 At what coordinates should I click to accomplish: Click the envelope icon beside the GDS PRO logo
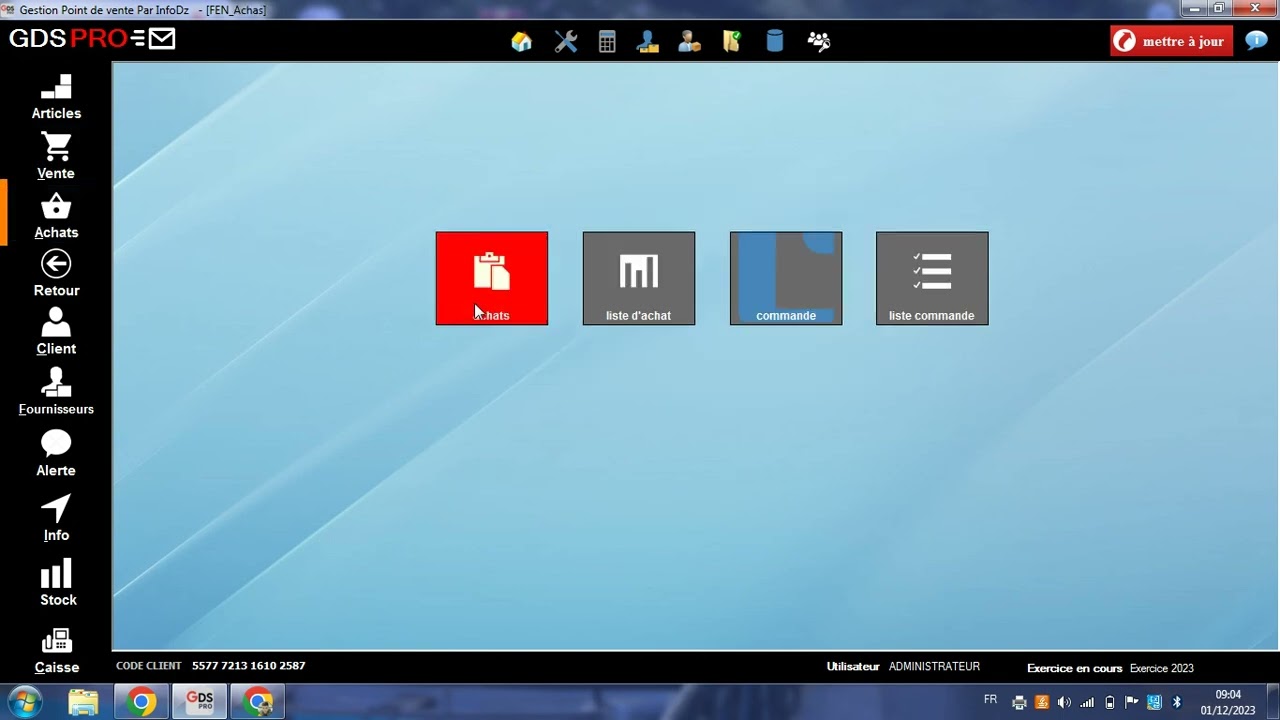coord(161,39)
